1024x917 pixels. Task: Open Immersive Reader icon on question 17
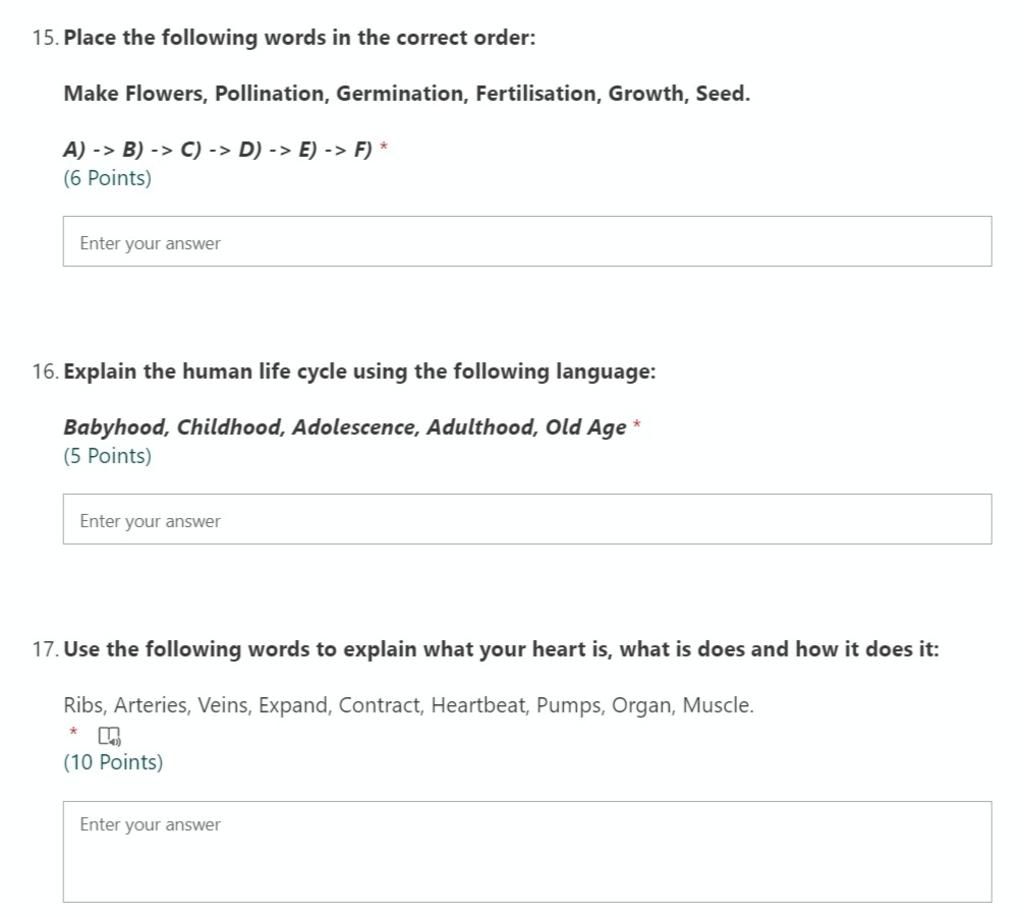tap(109, 736)
